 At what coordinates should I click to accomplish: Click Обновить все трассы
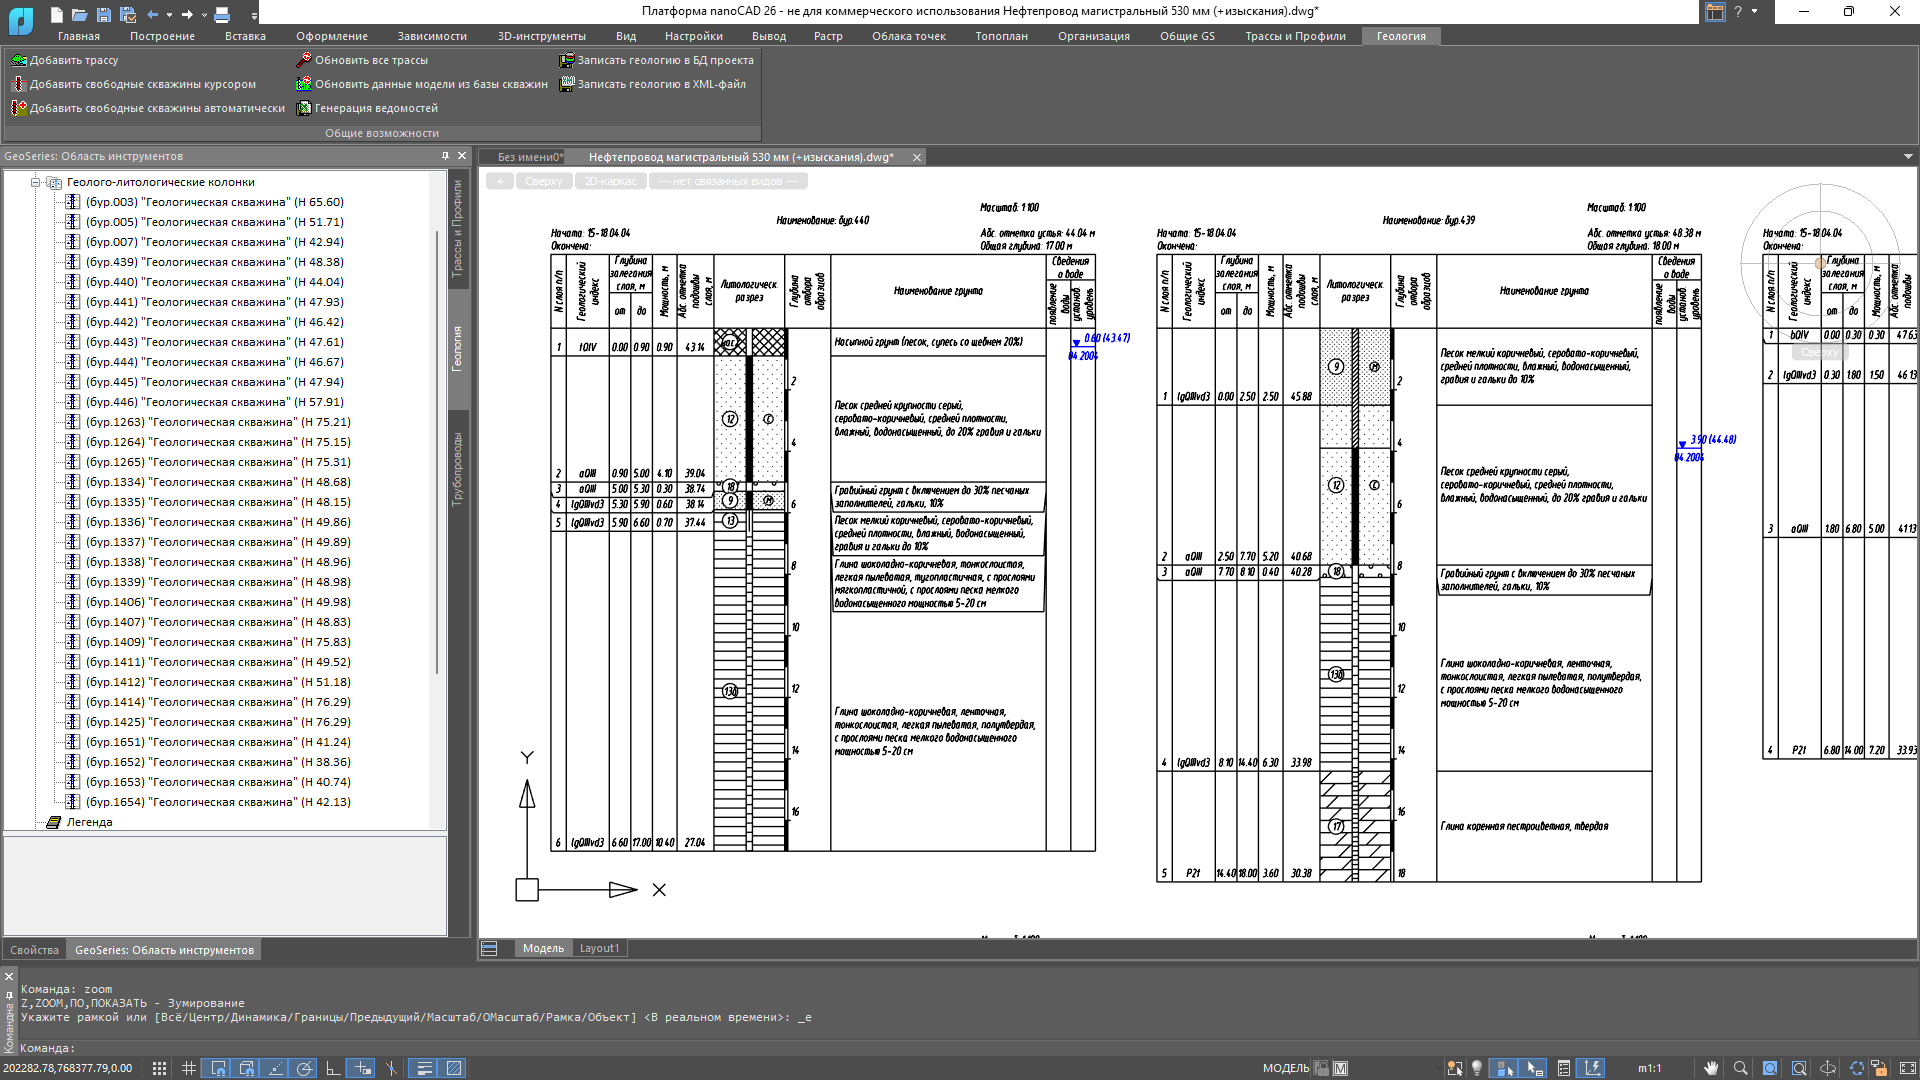point(362,60)
